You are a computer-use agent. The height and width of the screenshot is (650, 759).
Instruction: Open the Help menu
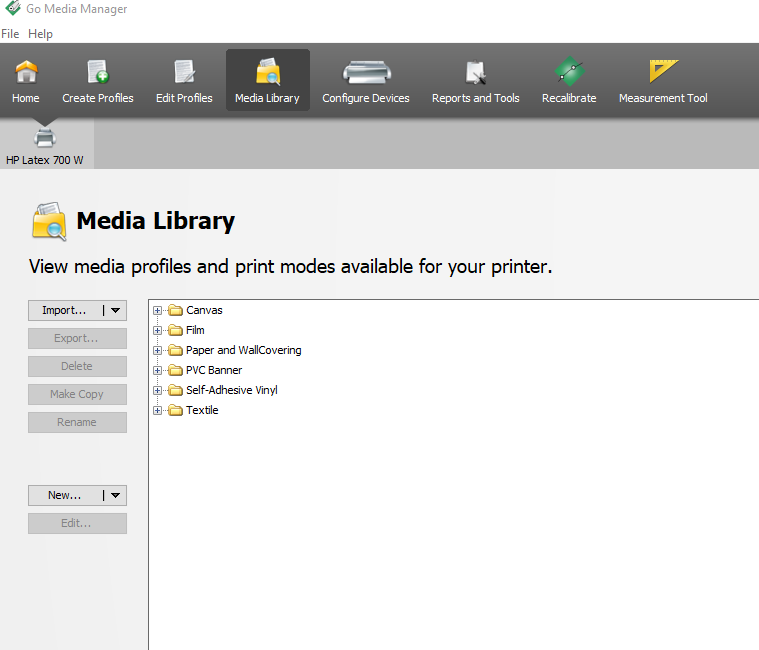tap(40, 34)
